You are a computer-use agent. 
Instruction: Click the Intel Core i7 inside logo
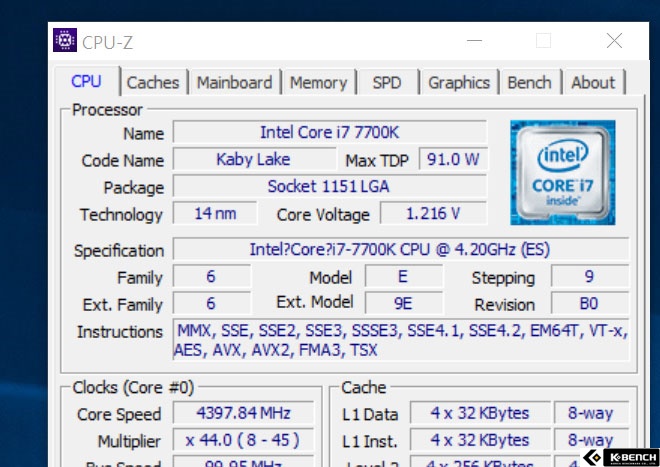pyautogui.click(x=563, y=173)
